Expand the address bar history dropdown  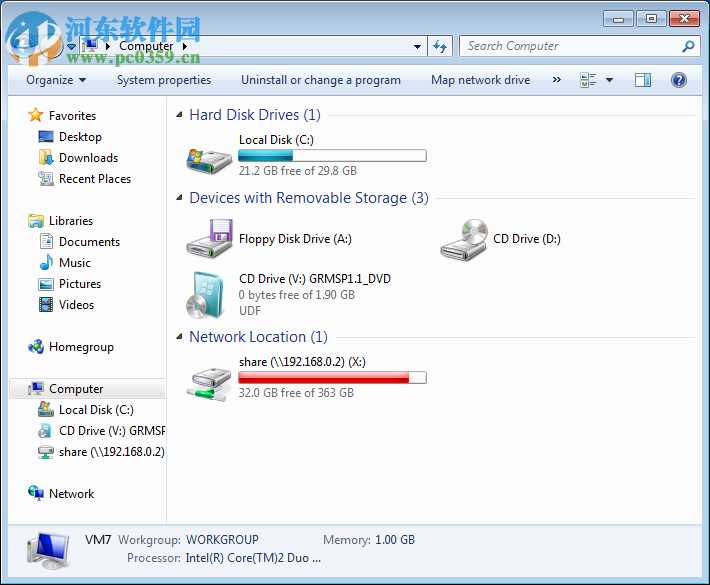(417, 46)
